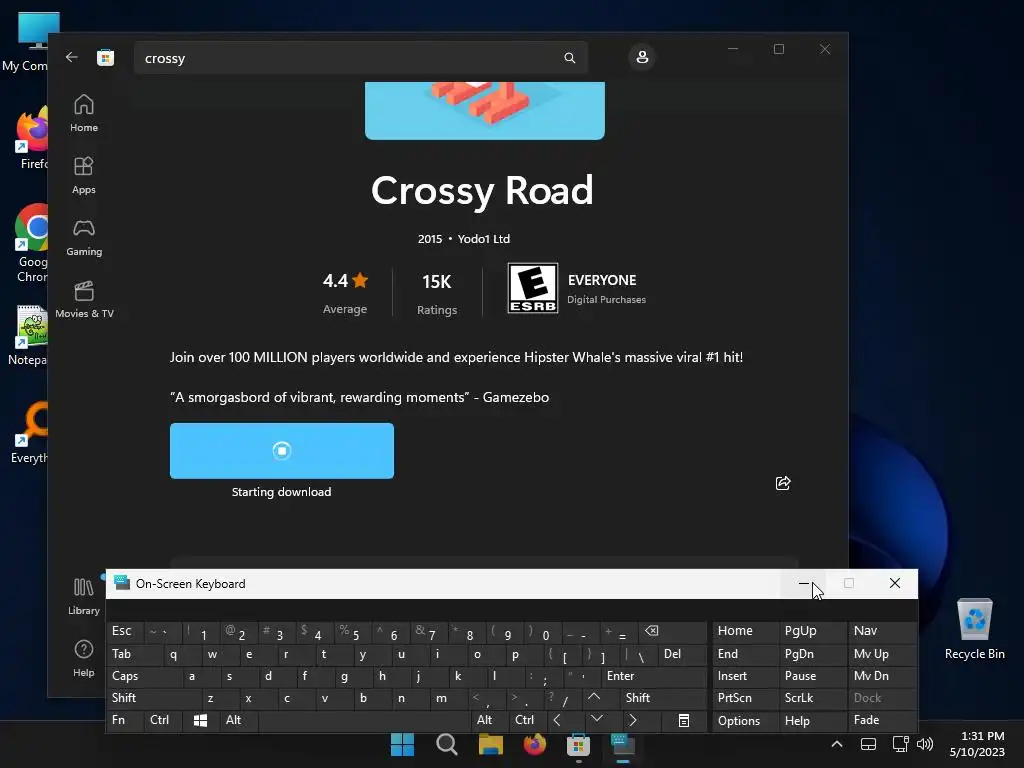This screenshot has width=1024, height=768.
Task: Click the 4.4 Average star rating
Action: click(345, 293)
